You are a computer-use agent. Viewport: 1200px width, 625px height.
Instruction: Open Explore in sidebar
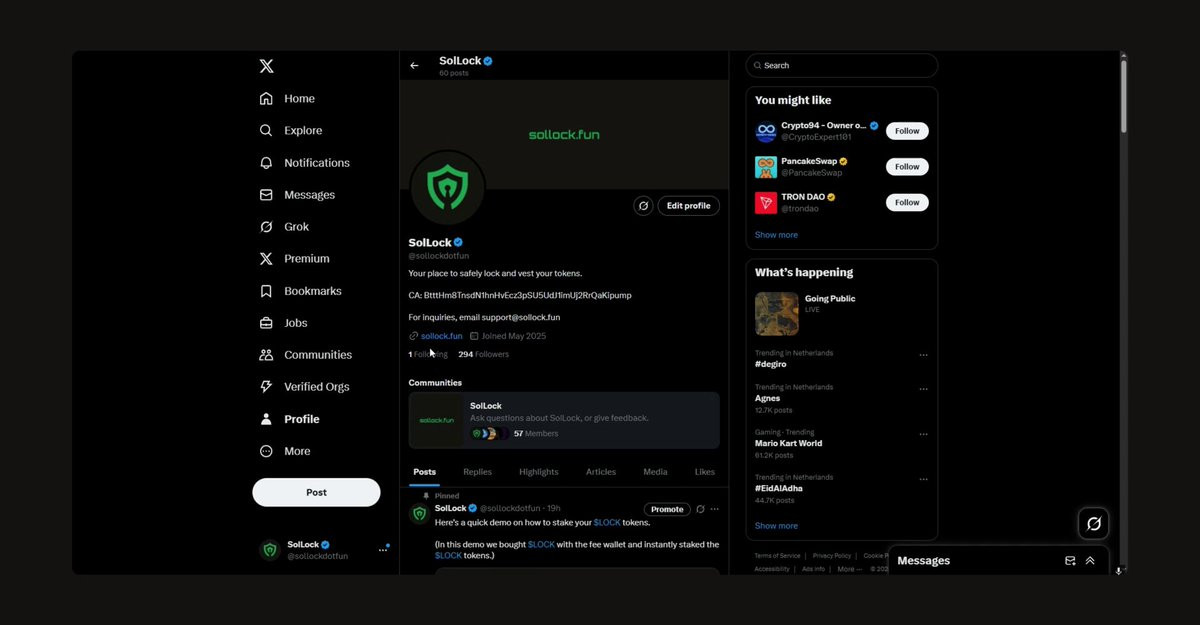pos(290,130)
